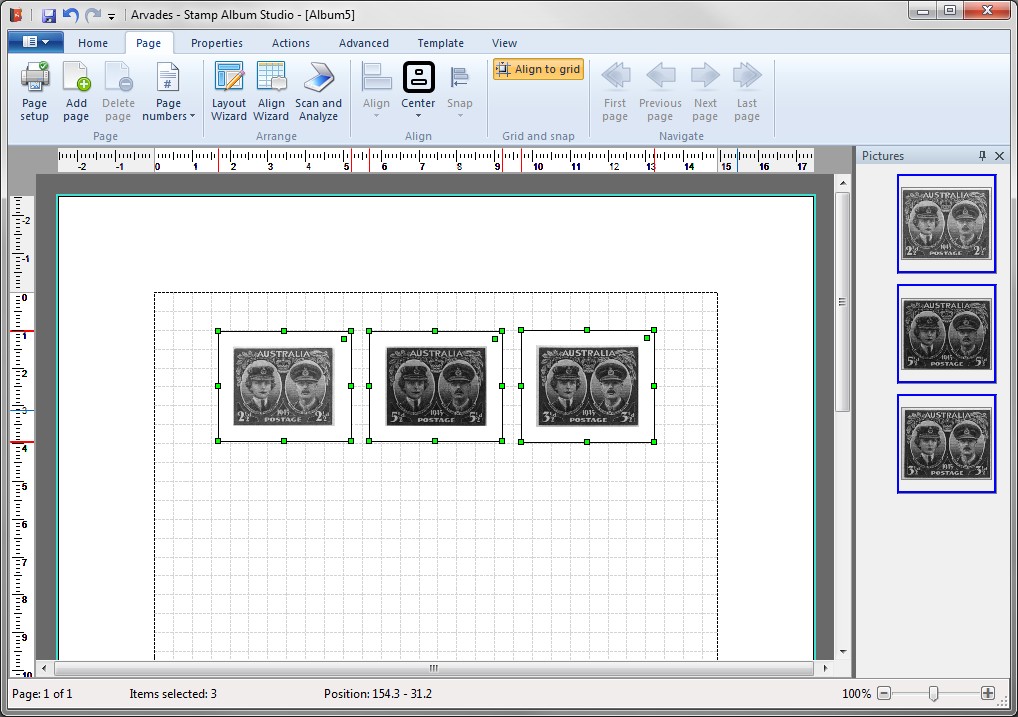Switch to the Properties tab
This screenshot has height=717, width=1018.
point(217,43)
